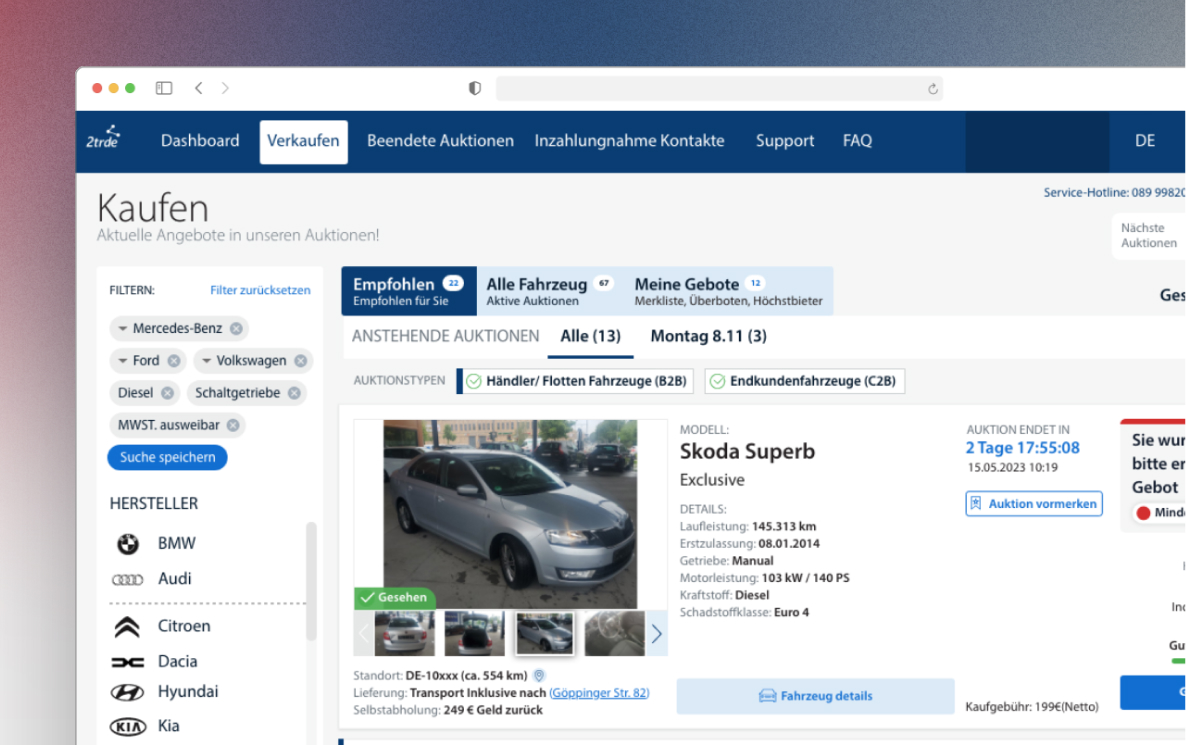Select BMW manufacturer logo
This screenshot has width=1186, height=745.
click(127, 544)
